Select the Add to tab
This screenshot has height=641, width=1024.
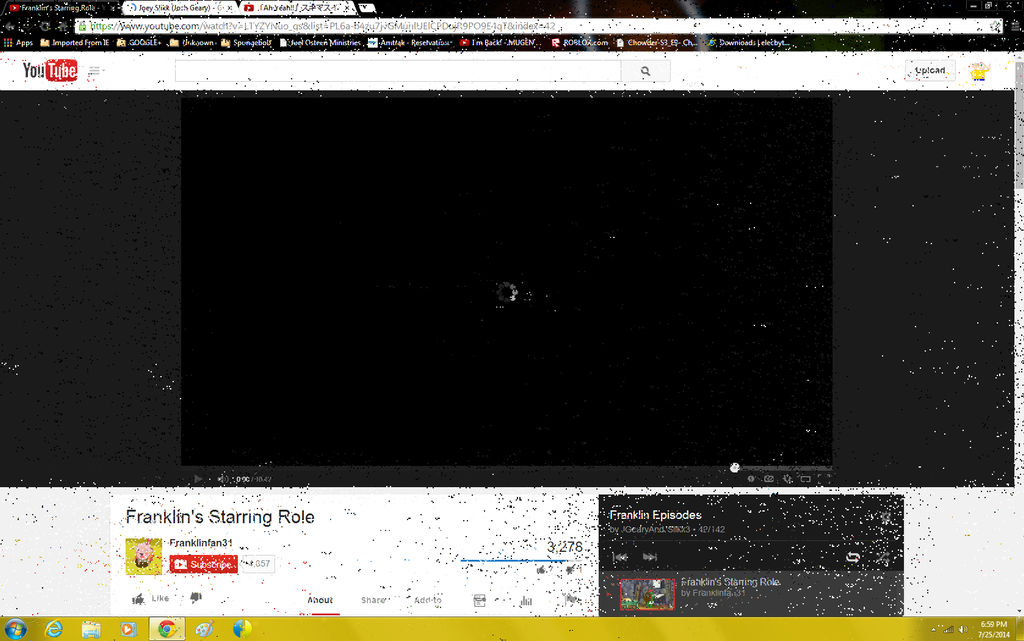(428, 600)
